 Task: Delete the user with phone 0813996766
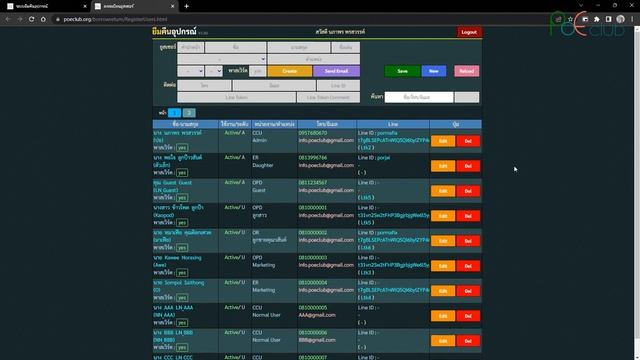coord(468,166)
